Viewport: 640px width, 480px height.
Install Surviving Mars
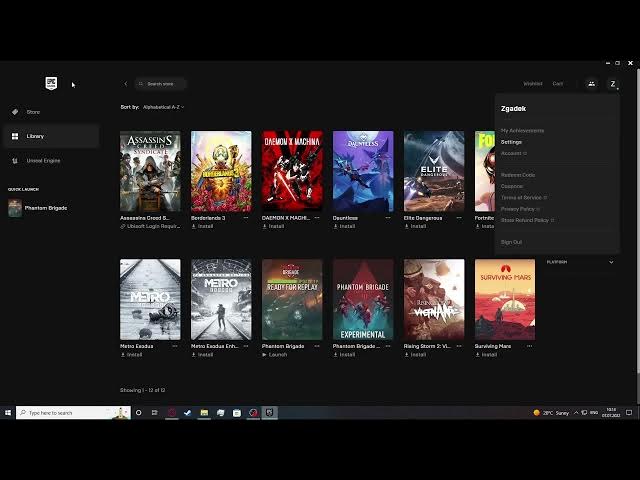(x=487, y=355)
